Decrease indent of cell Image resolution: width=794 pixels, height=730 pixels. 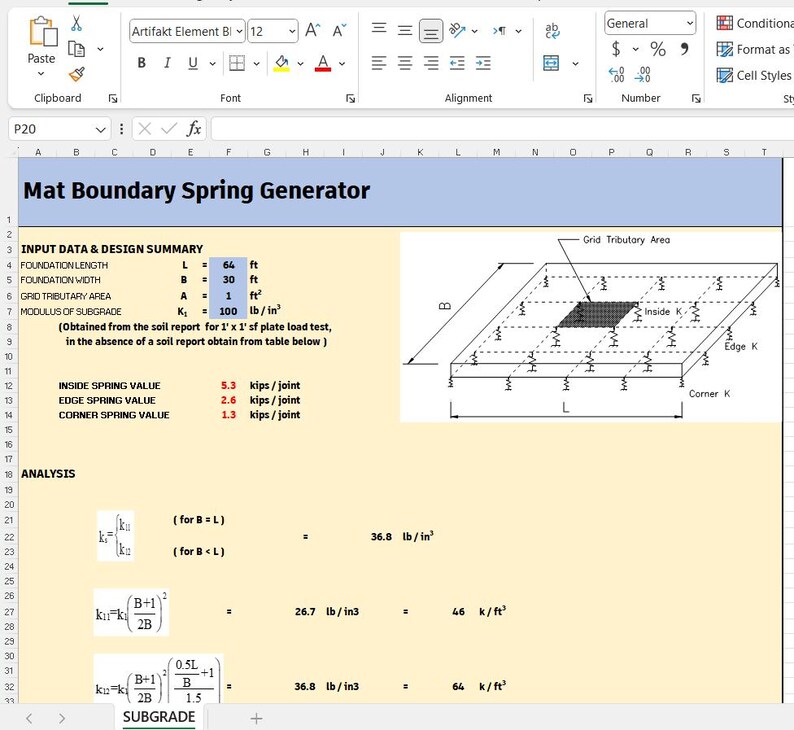pos(457,63)
